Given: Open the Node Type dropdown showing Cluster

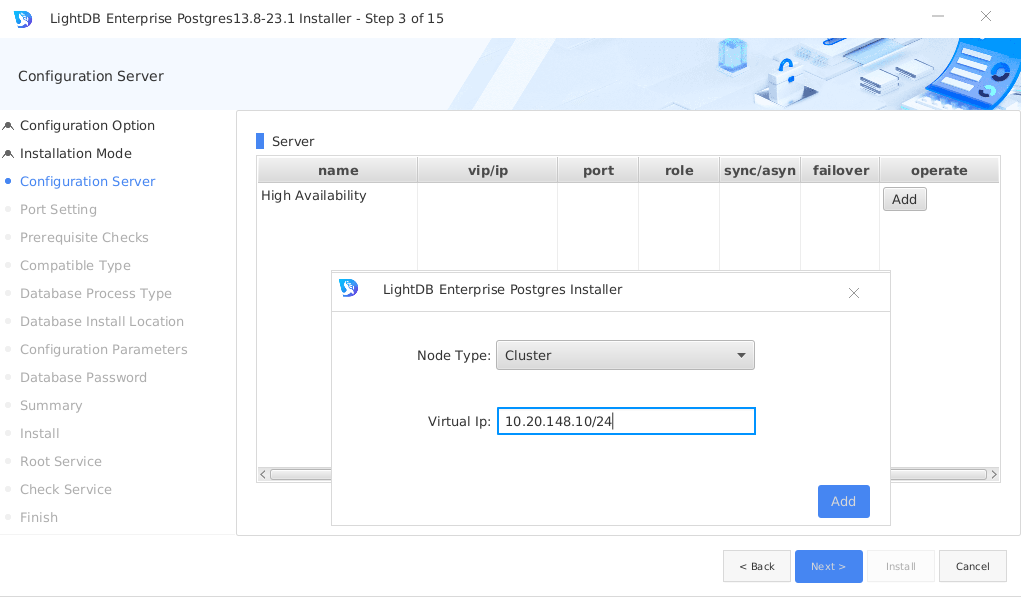Looking at the screenshot, I should tap(625, 355).
